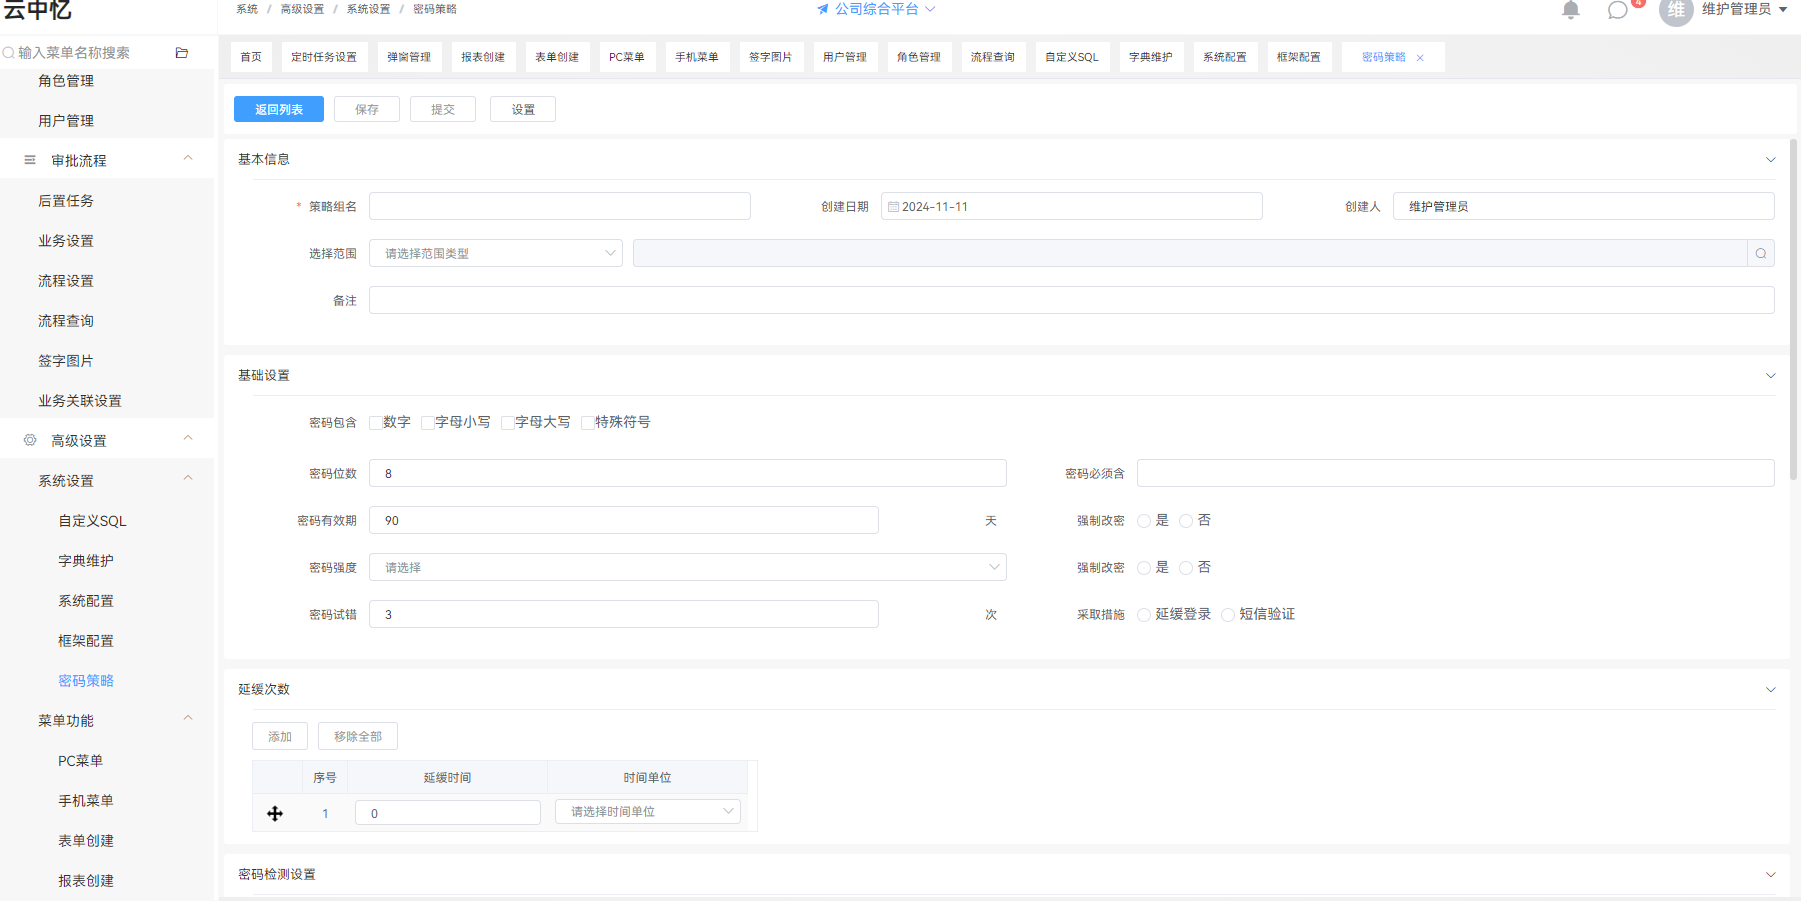Check the 数字 checkbox
Screen dimensions: 1801x901
coord(376,423)
